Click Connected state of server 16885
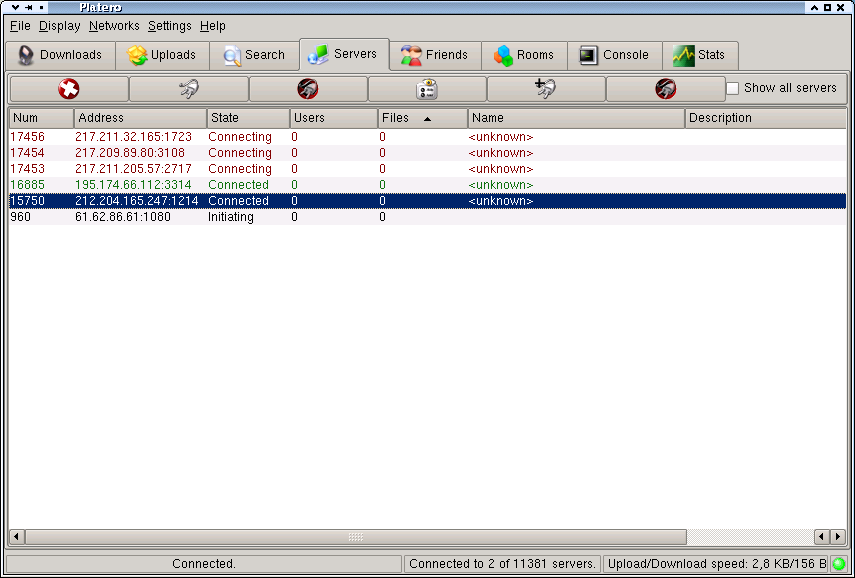The image size is (855, 578). tap(238, 185)
